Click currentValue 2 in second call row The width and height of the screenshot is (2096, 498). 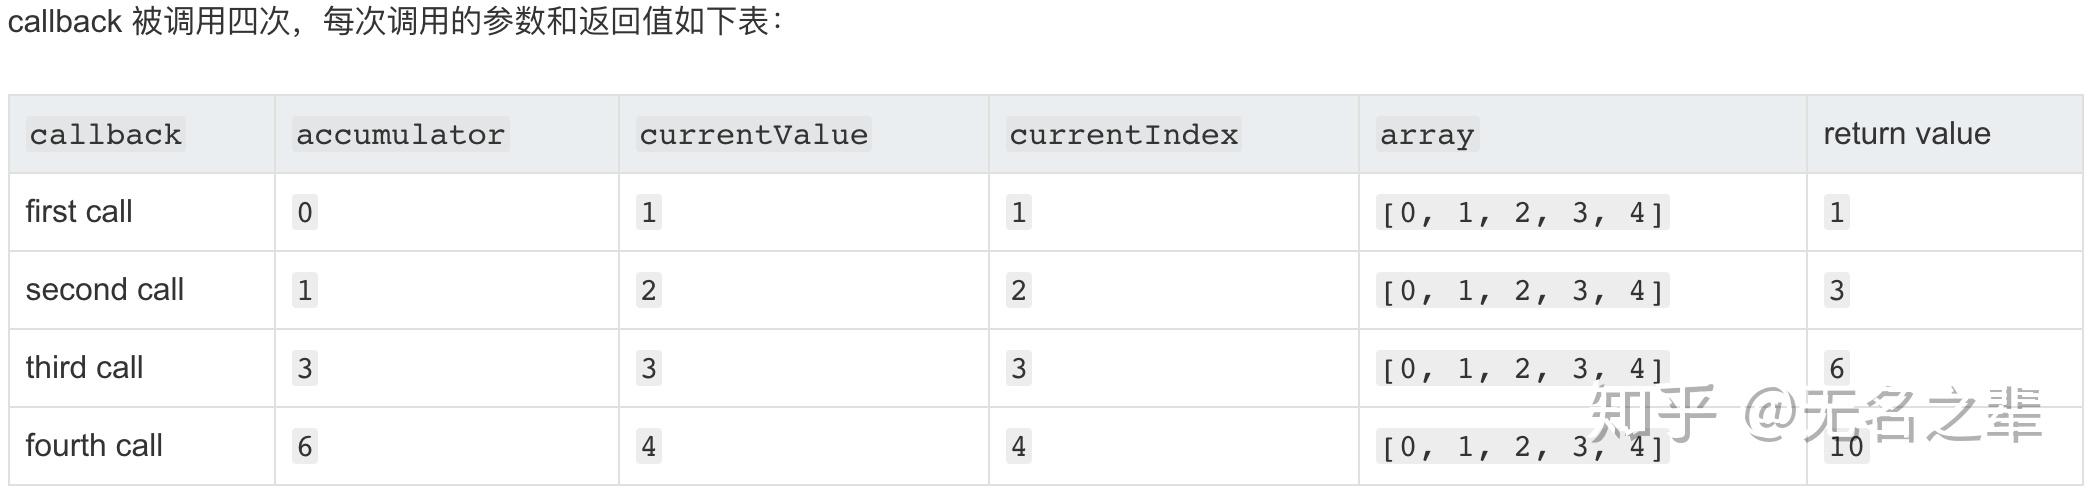(649, 291)
